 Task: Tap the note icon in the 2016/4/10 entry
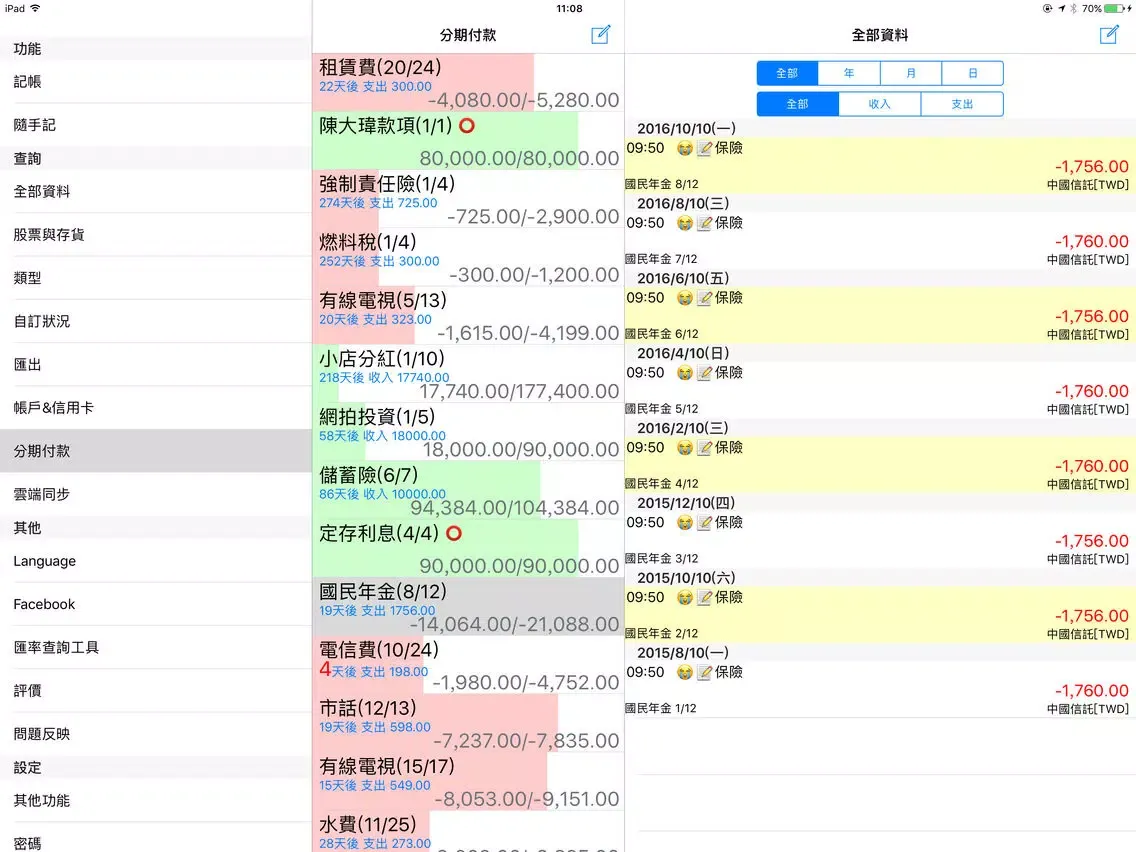point(704,373)
